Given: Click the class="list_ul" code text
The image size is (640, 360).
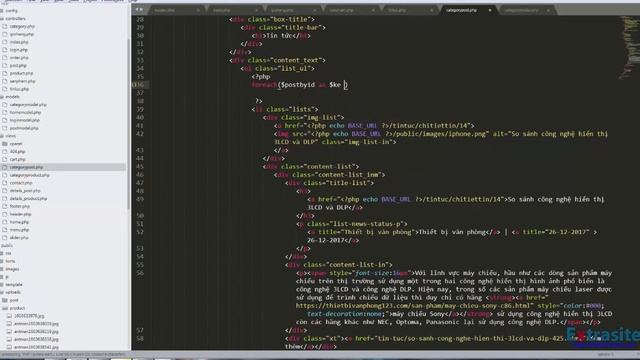Looking at the screenshot, I should point(283,69).
